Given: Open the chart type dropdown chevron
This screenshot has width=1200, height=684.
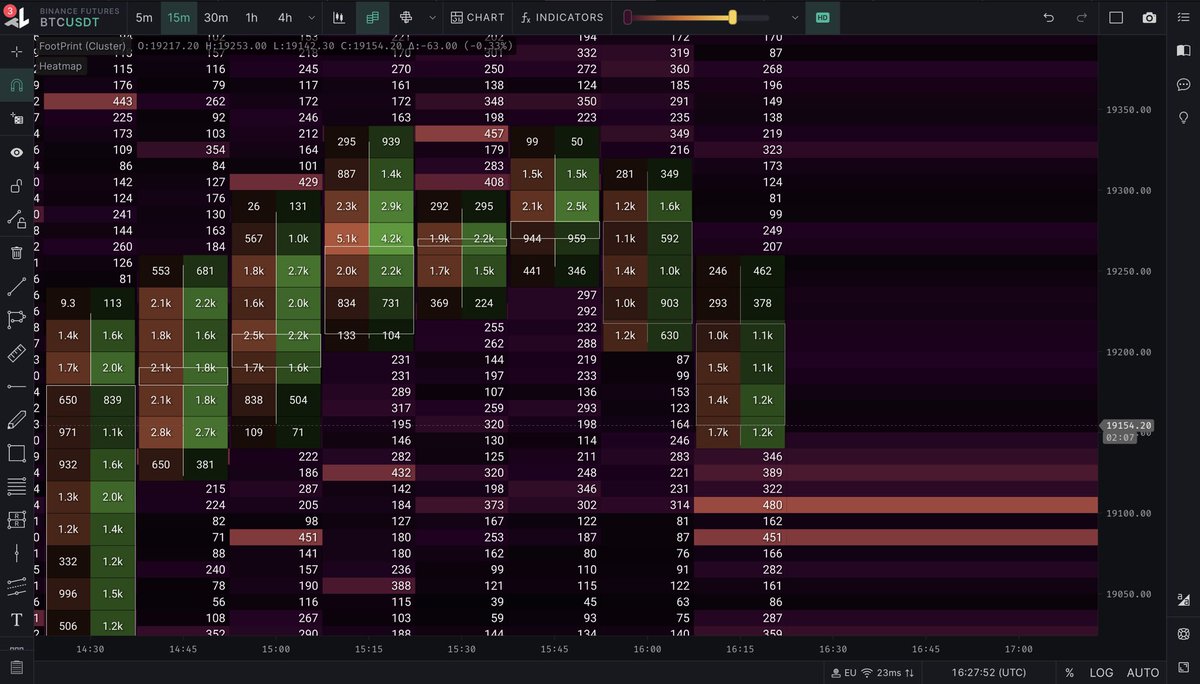Looking at the screenshot, I should click(x=430, y=17).
